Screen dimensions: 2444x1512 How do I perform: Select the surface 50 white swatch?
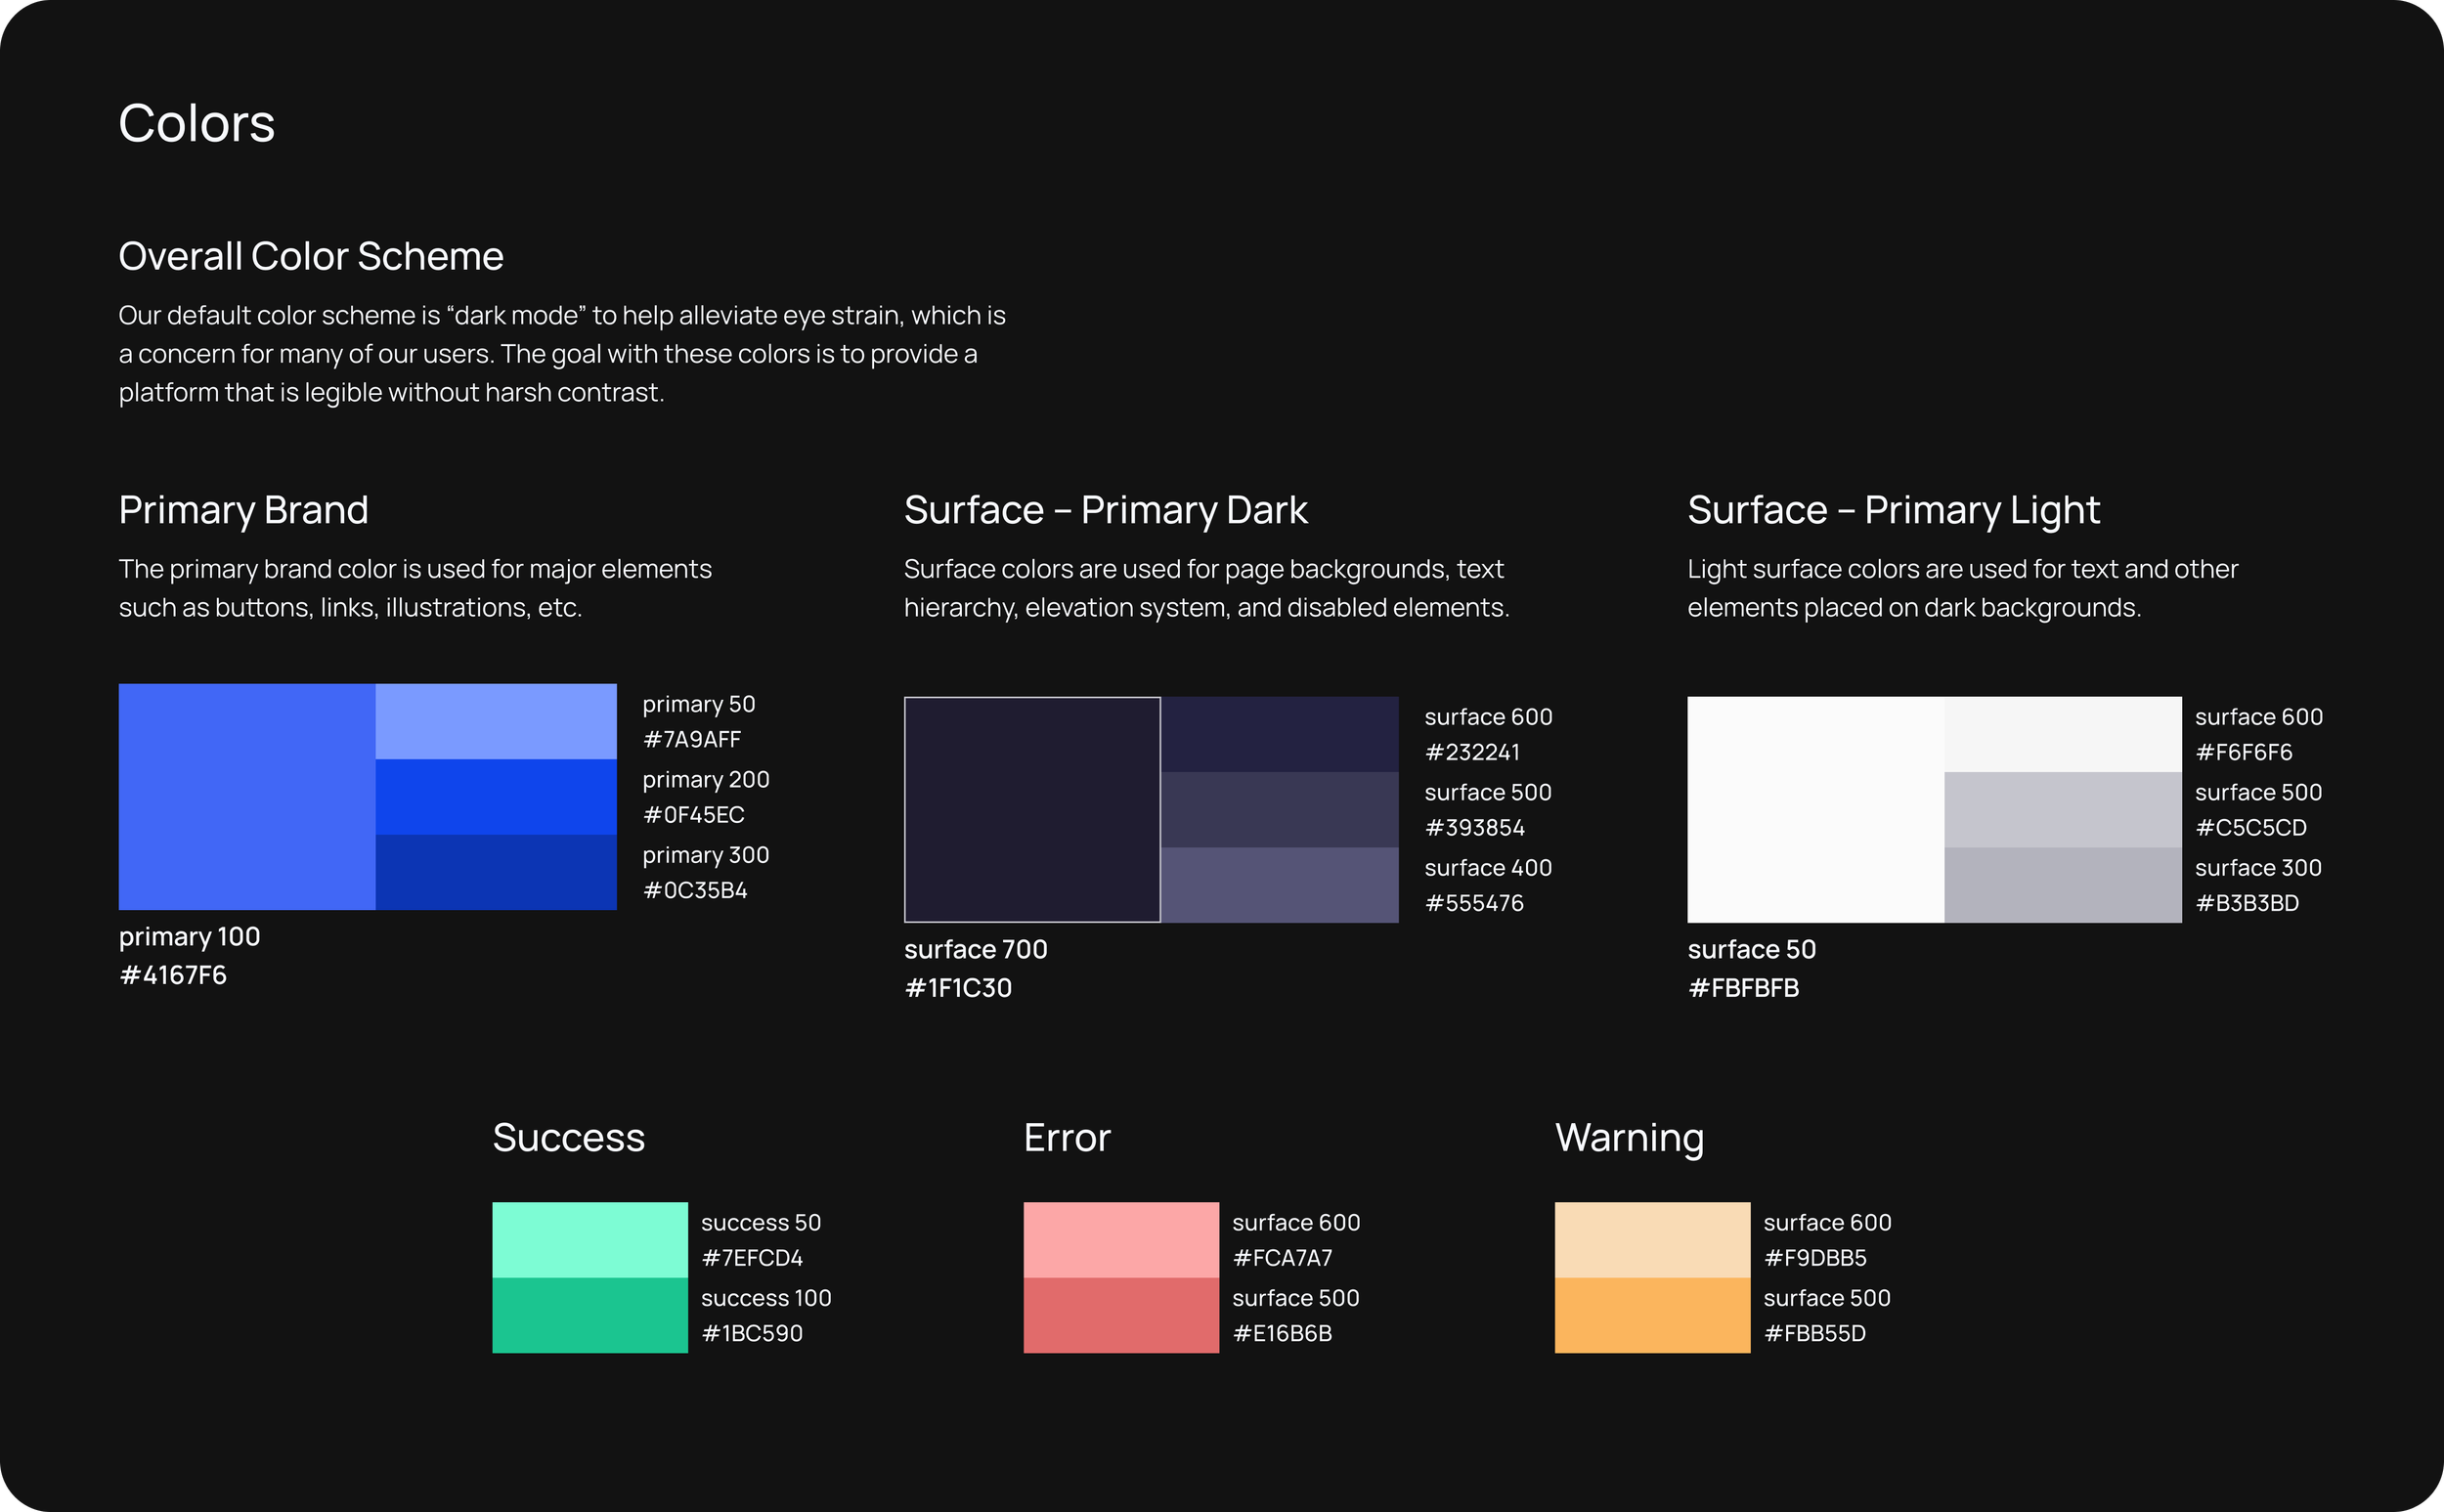(1816, 810)
